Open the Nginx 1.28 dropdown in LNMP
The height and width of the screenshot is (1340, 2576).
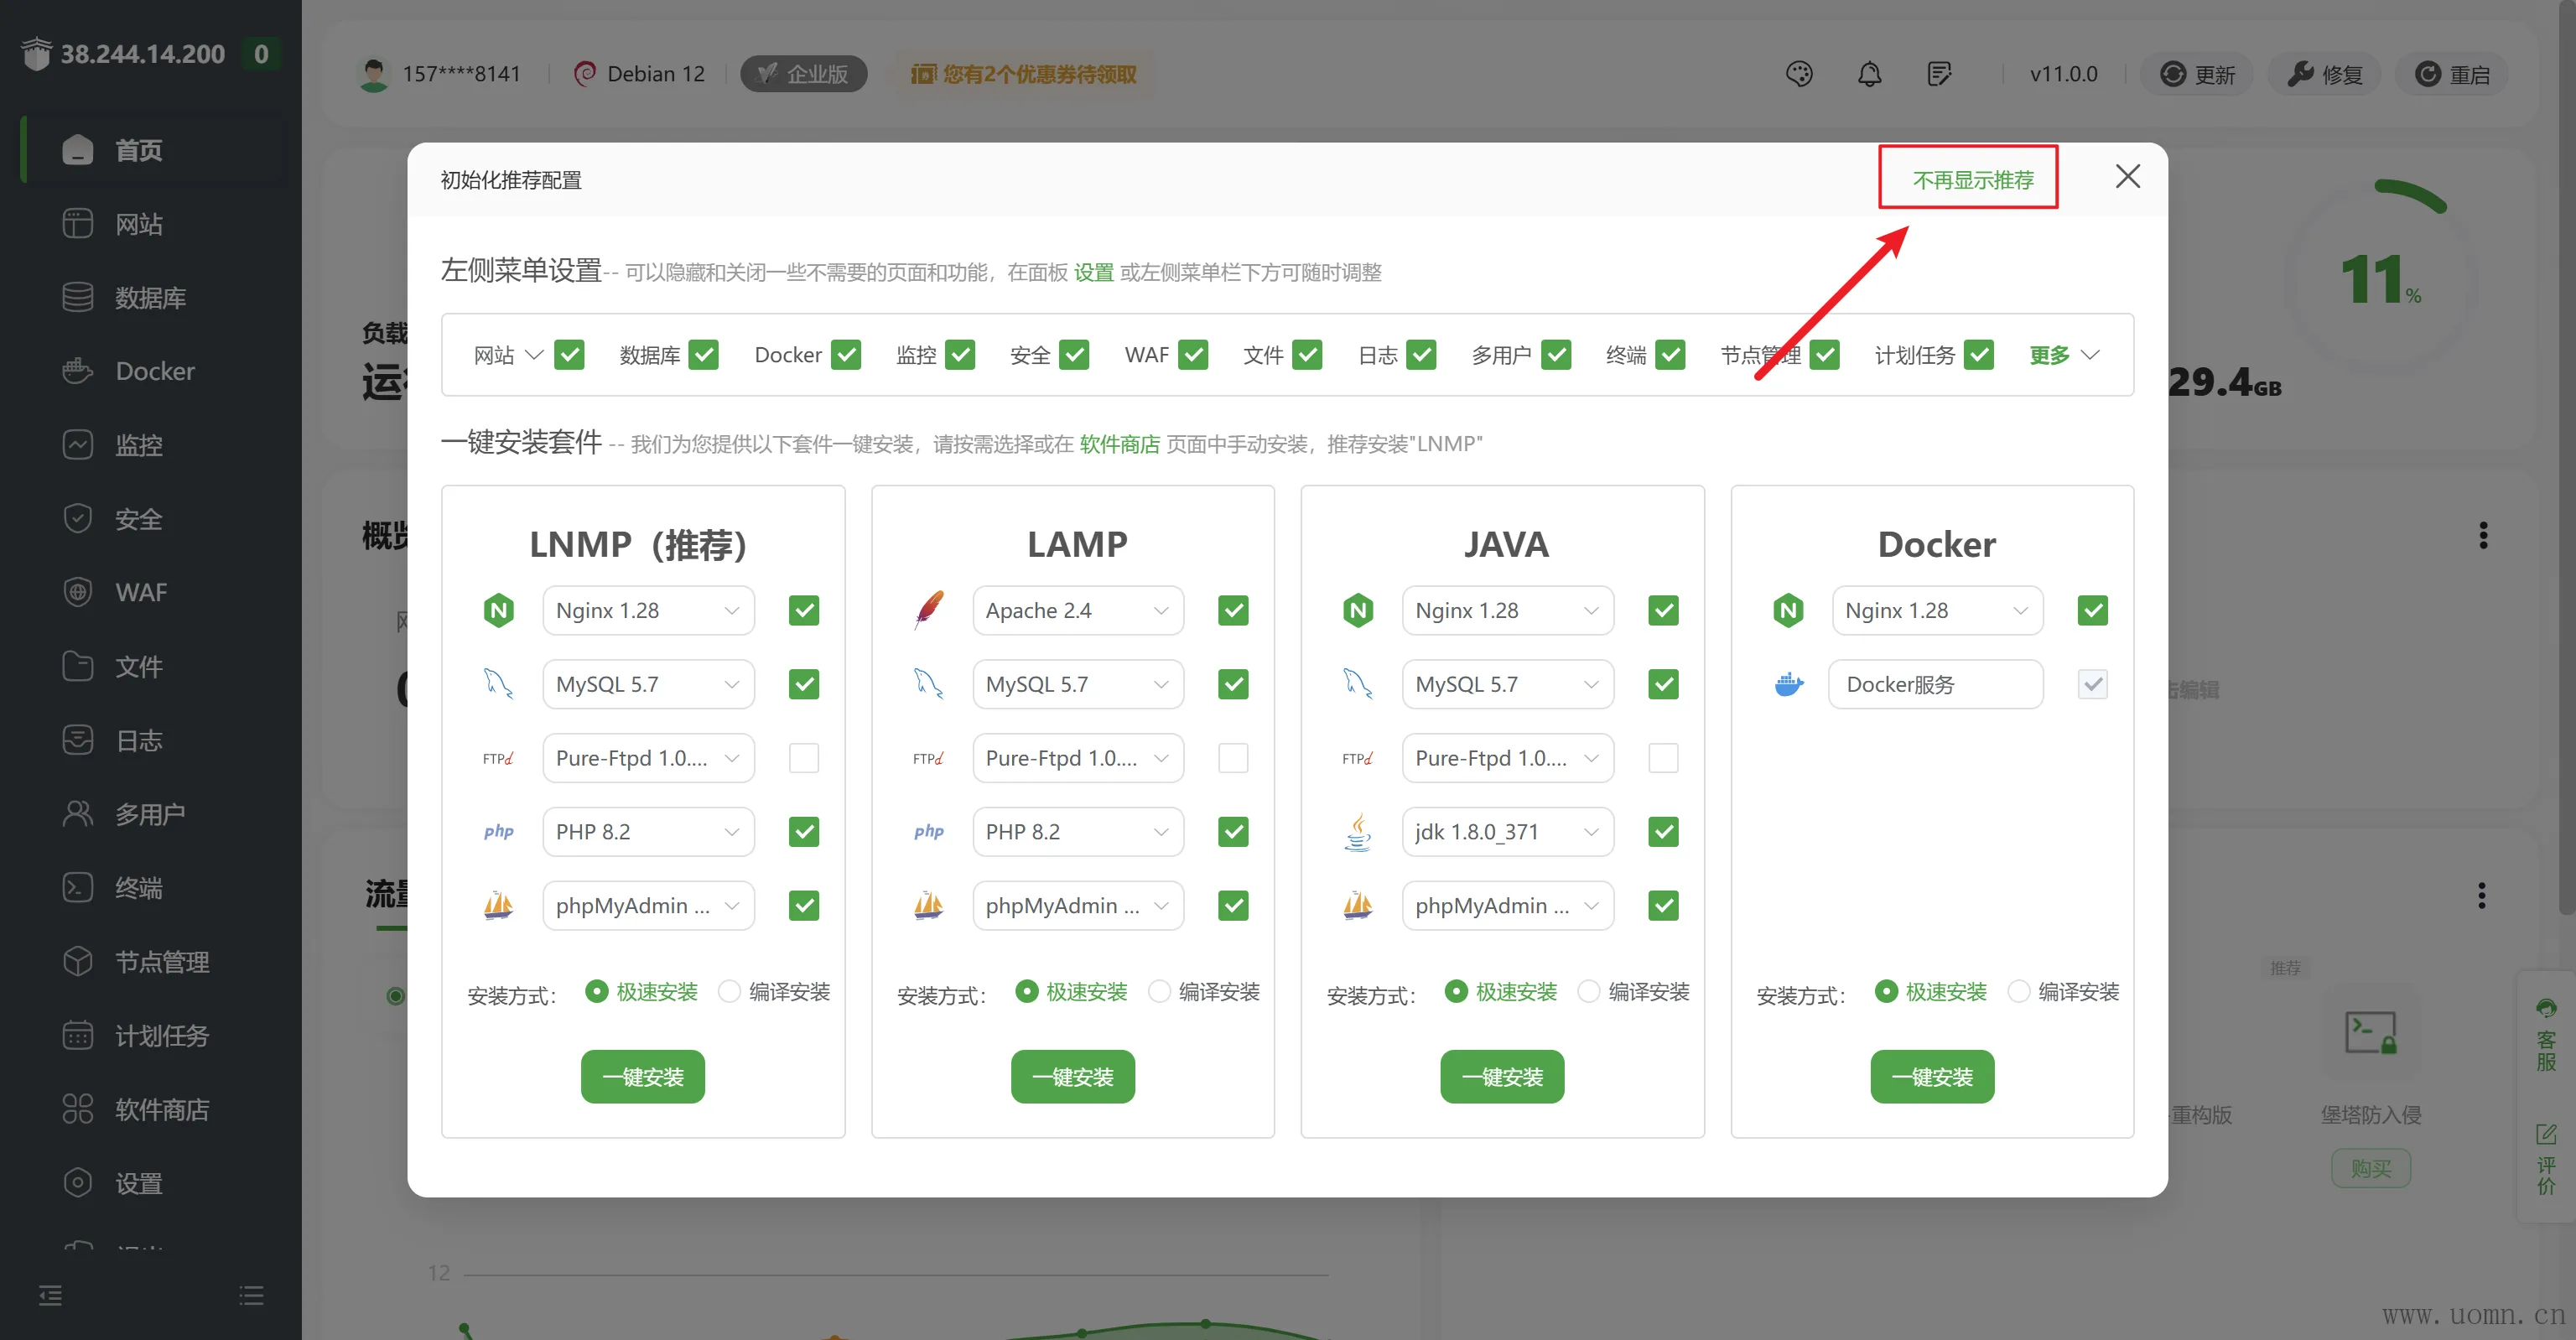pyautogui.click(x=647, y=610)
